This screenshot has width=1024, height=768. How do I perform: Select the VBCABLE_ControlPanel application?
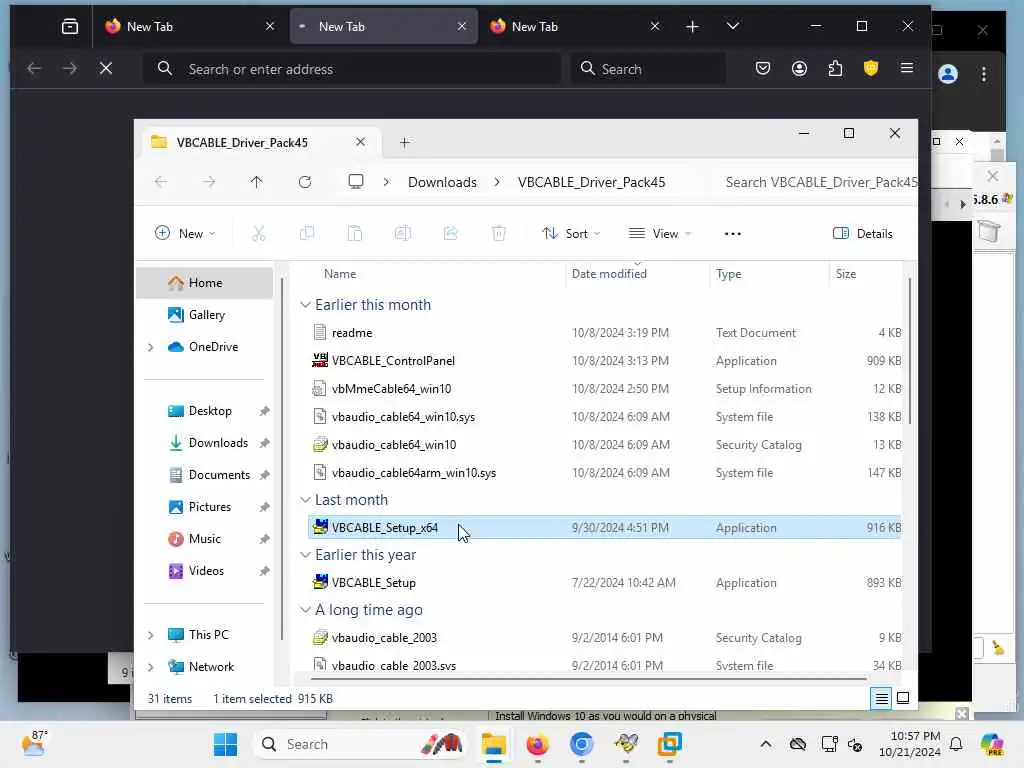pyautogui.click(x=604, y=360)
